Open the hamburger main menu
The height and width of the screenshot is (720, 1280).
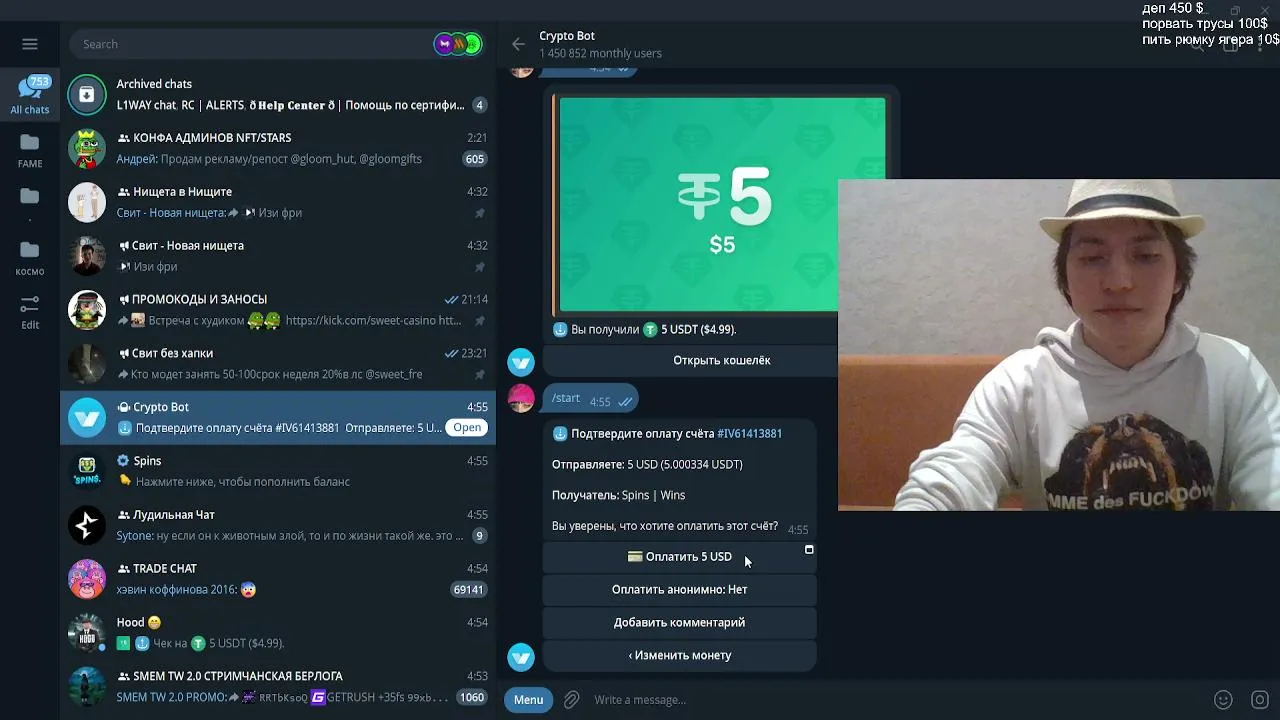pyautogui.click(x=30, y=44)
